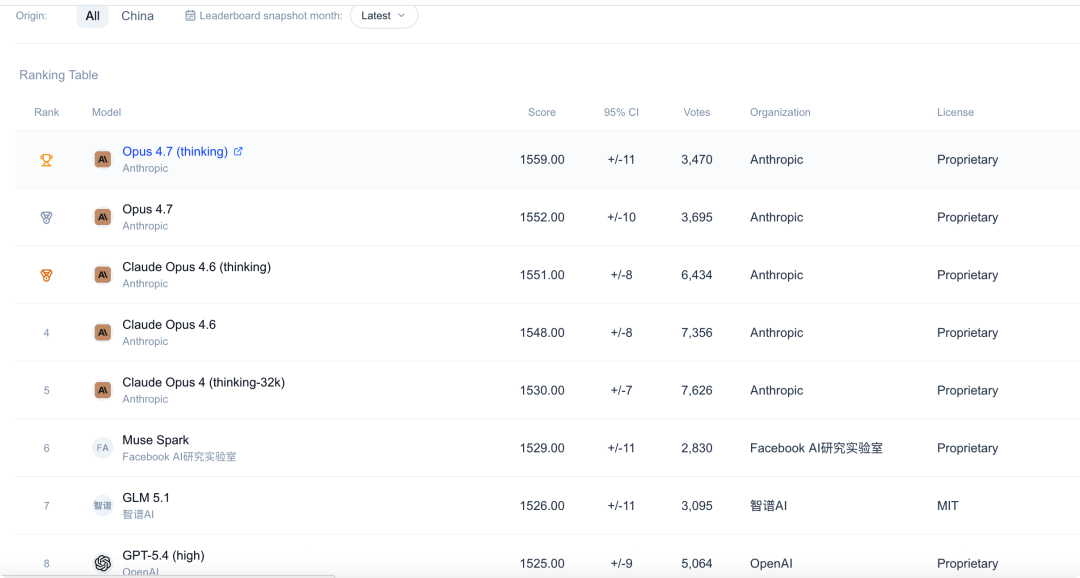
Task: Click the Anthropic logo beside Opus 4.7 (thinking)
Action: (103, 160)
